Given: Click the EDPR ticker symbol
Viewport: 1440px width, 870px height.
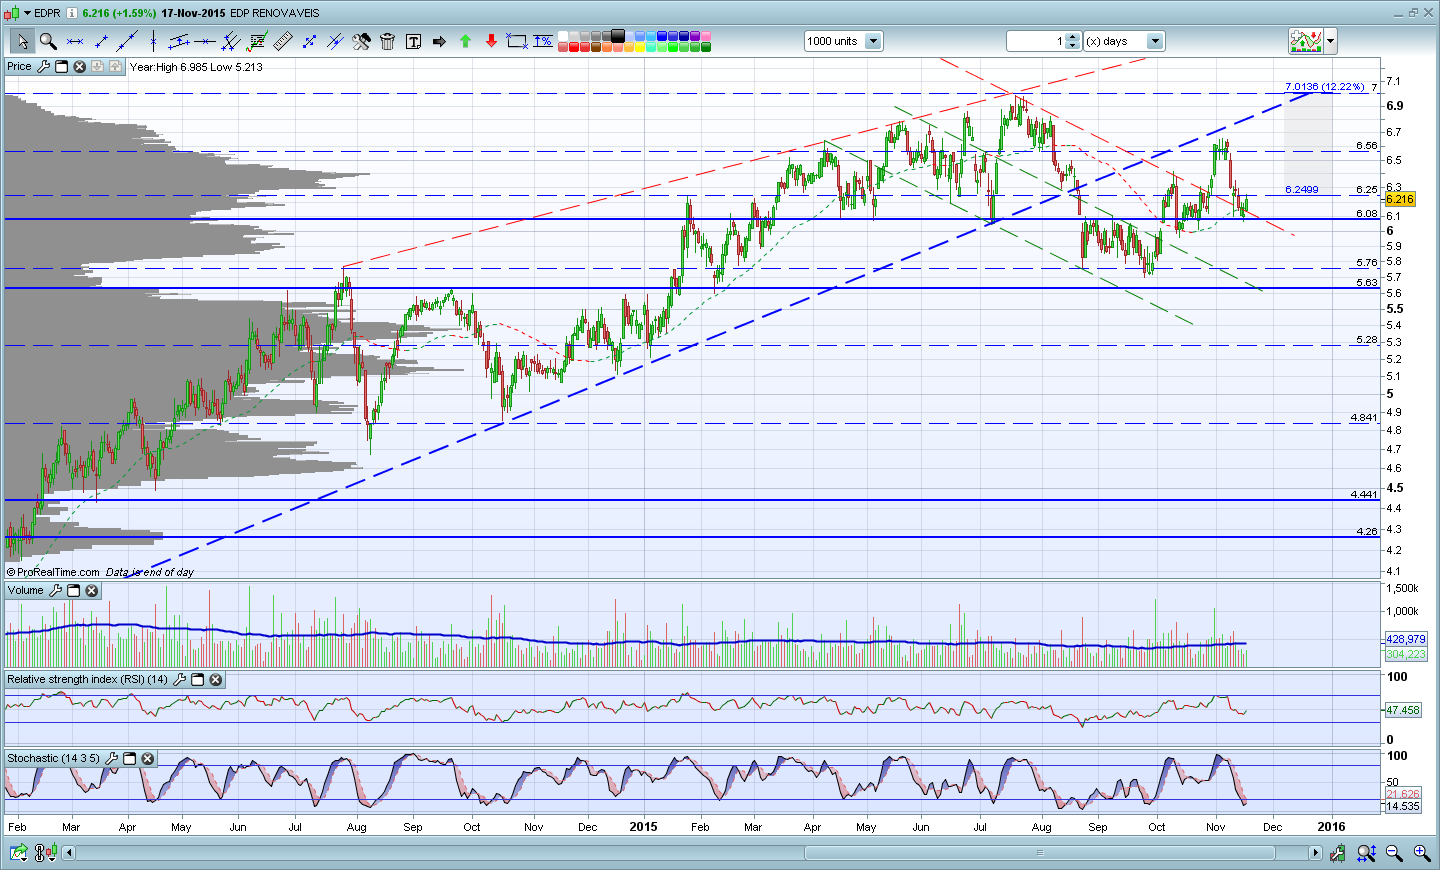Looking at the screenshot, I should (x=47, y=13).
